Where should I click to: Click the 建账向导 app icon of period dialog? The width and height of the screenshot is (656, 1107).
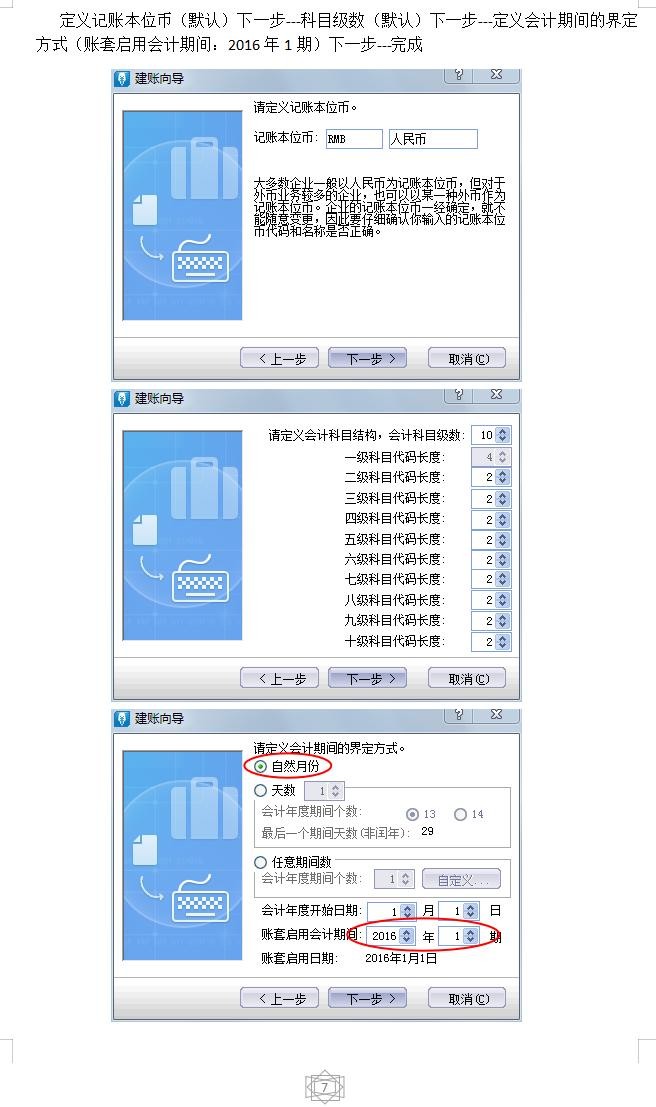(x=122, y=719)
